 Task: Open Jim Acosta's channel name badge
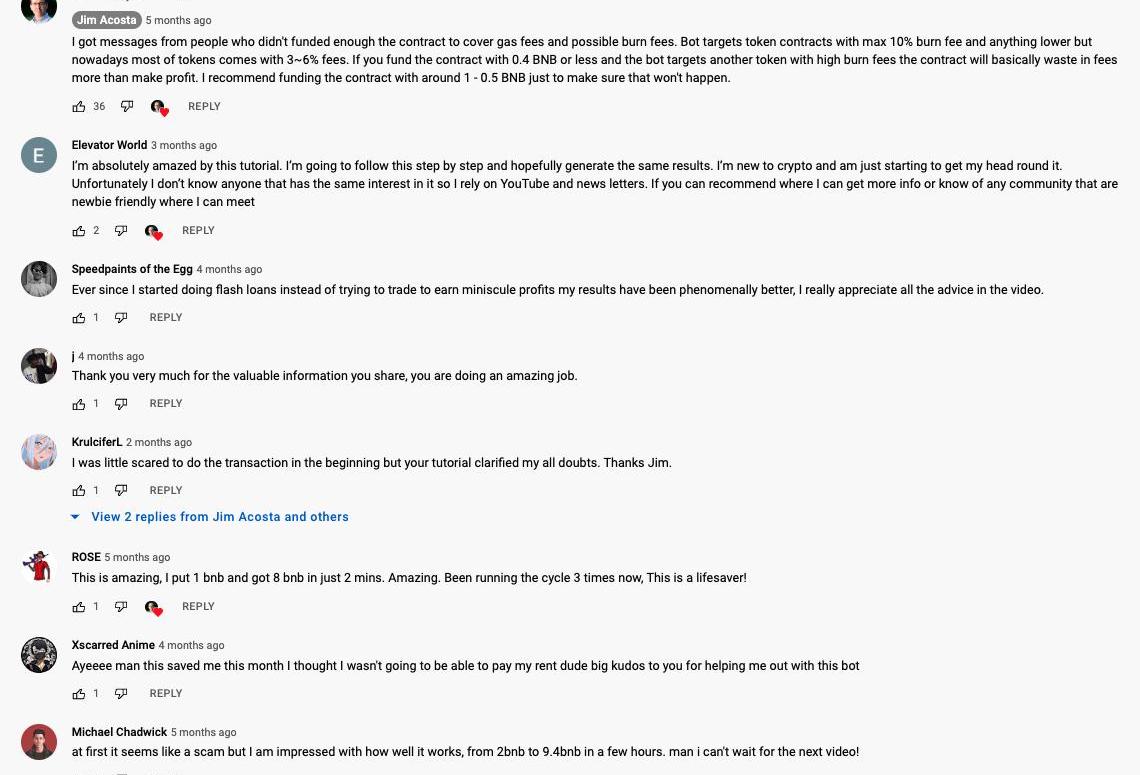(x=107, y=20)
